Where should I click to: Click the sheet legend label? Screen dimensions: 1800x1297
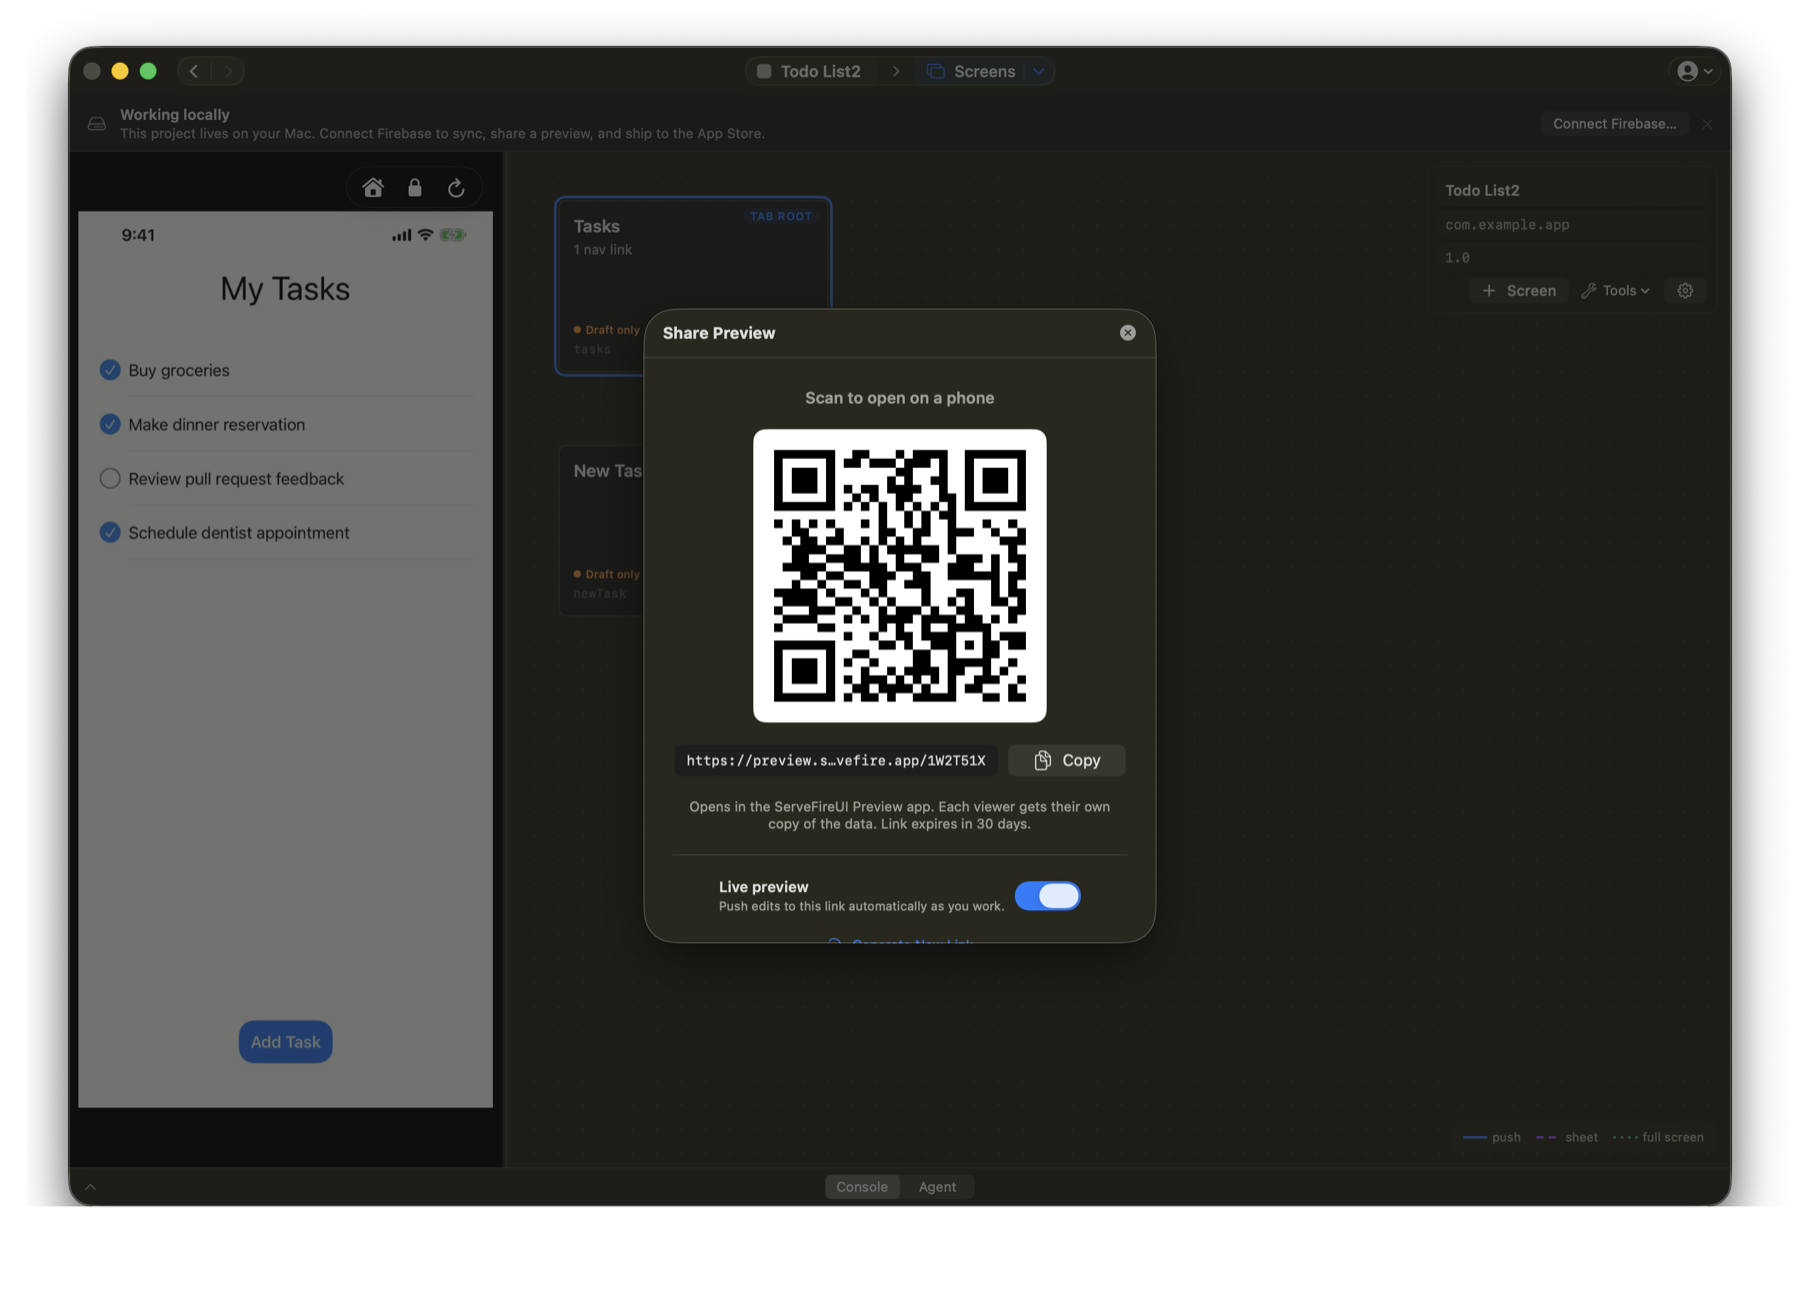point(1581,1137)
